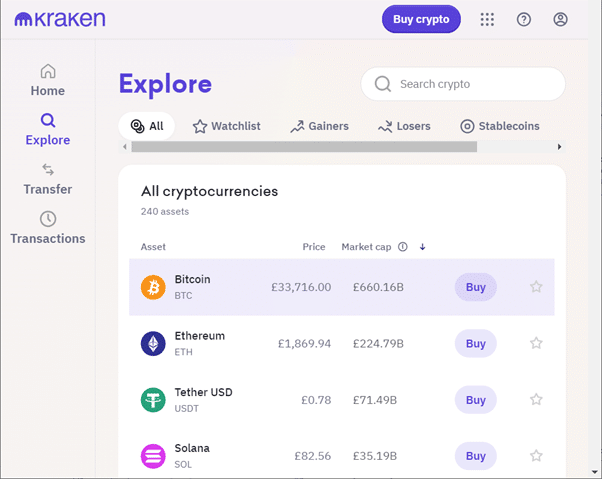Click the Kraken logo

point(60,19)
